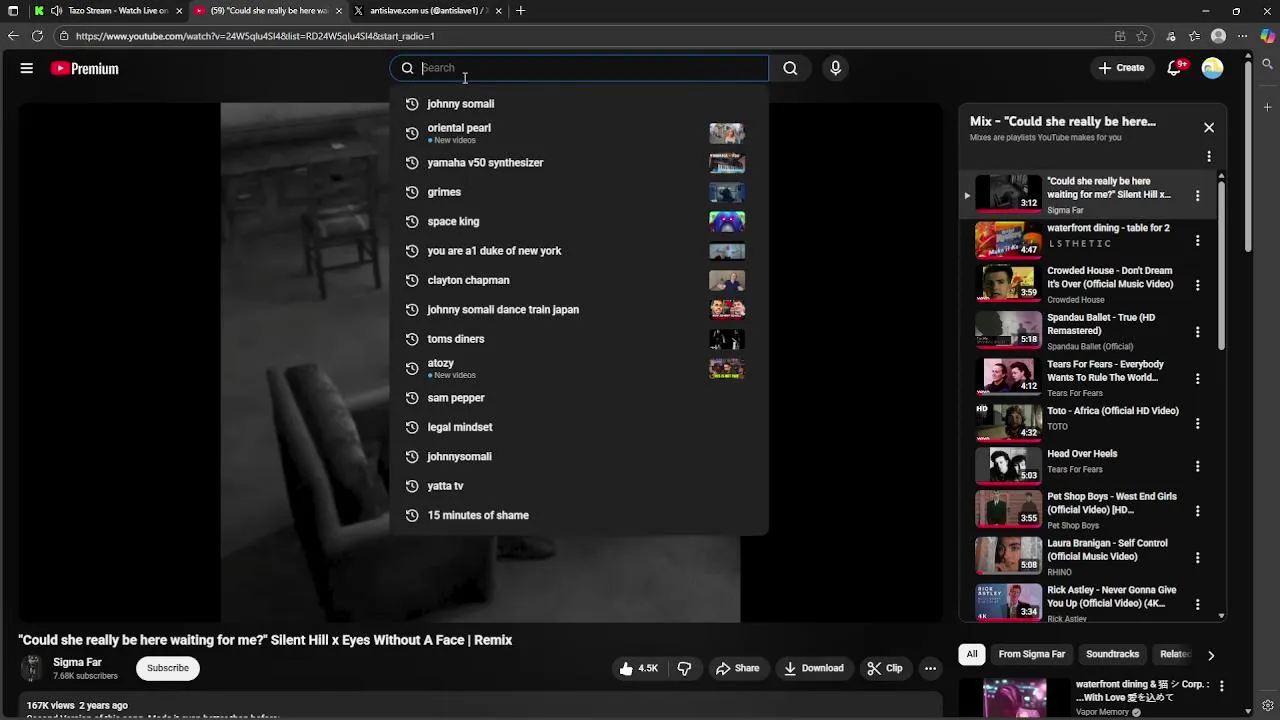Open options for 'waterfront dining - table for 2'
Image resolution: width=1280 pixels, height=720 pixels.
(x=1197, y=240)
